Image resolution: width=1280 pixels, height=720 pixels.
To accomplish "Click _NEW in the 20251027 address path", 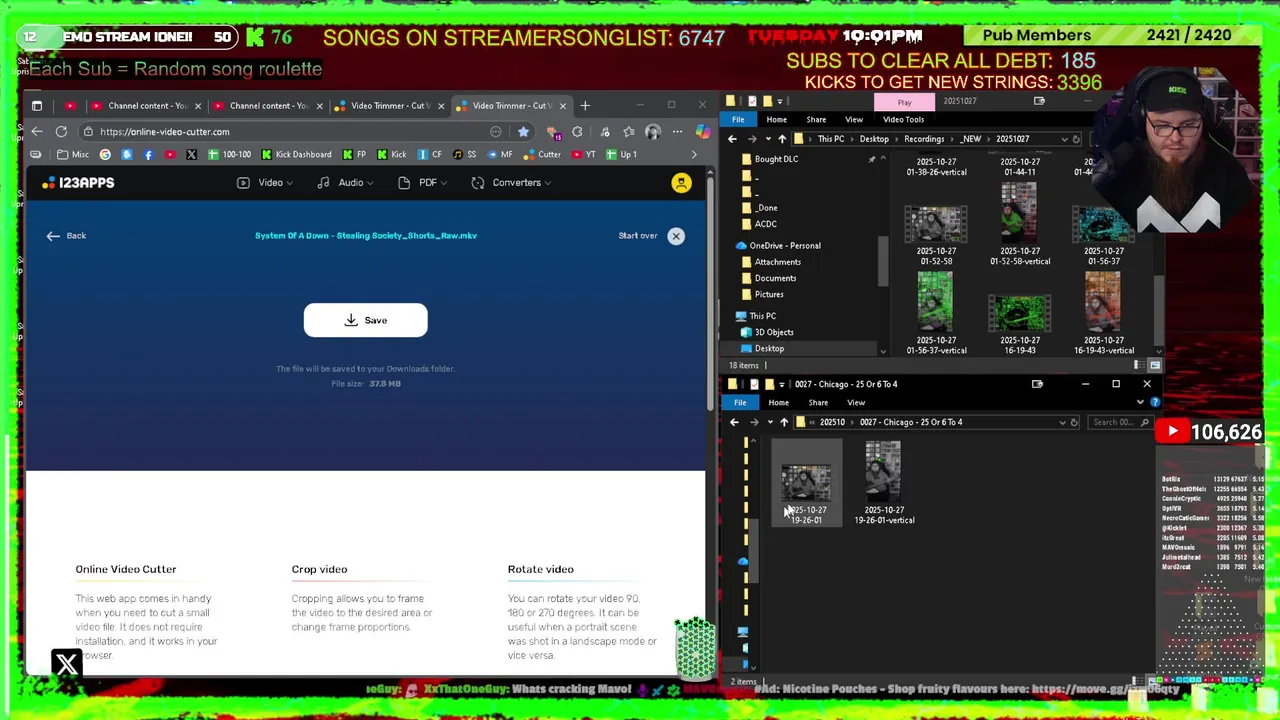I will pyautogui.click(x=970, y=140).
